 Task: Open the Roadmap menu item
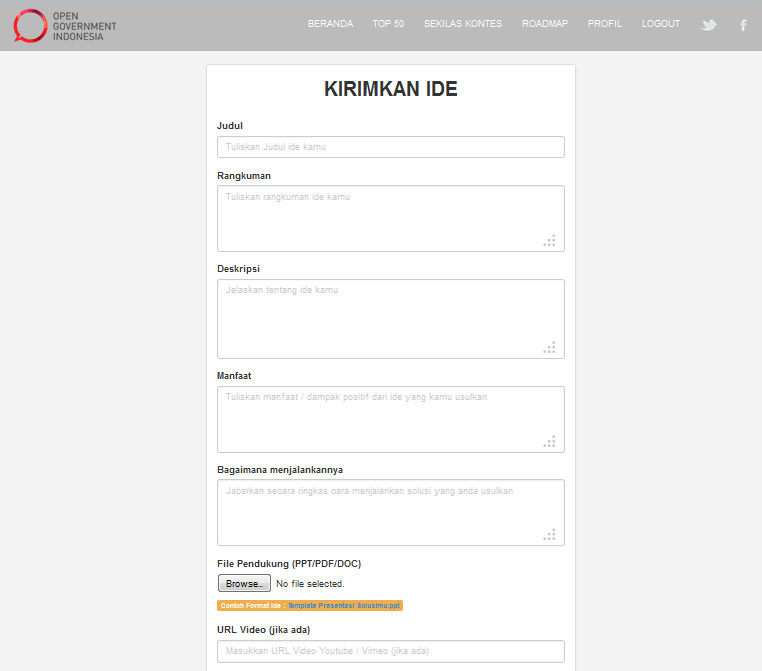click(x=544, y=24)
